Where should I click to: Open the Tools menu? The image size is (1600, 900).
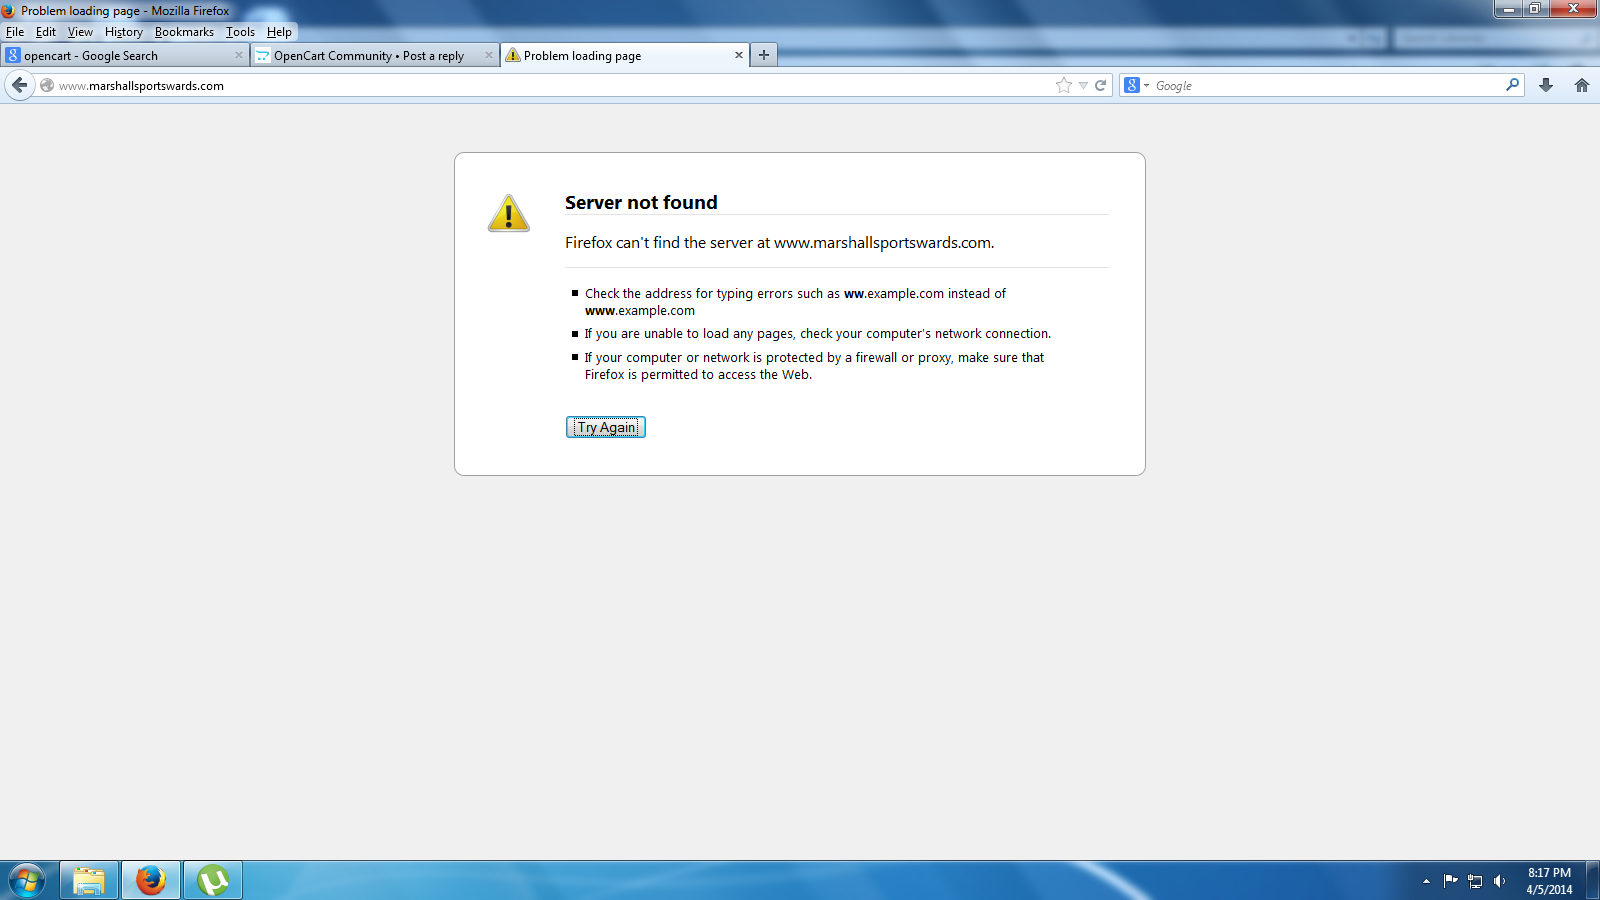click(240, 32)
